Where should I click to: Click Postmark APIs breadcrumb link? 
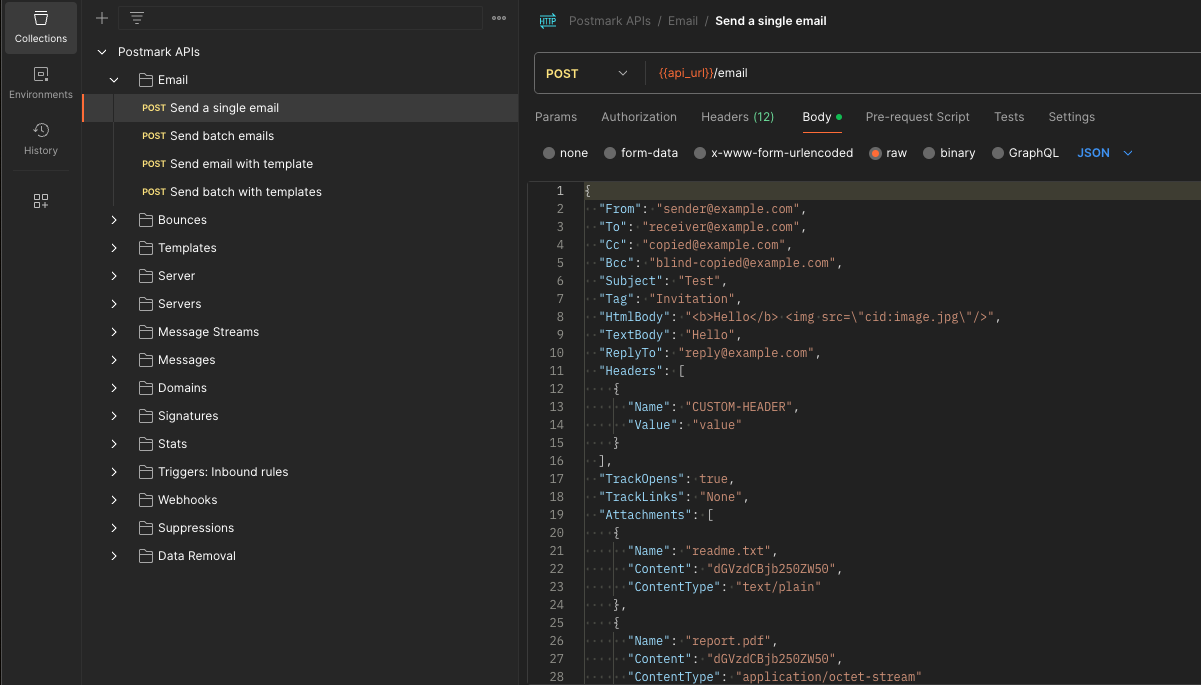[x=608, y=21]
